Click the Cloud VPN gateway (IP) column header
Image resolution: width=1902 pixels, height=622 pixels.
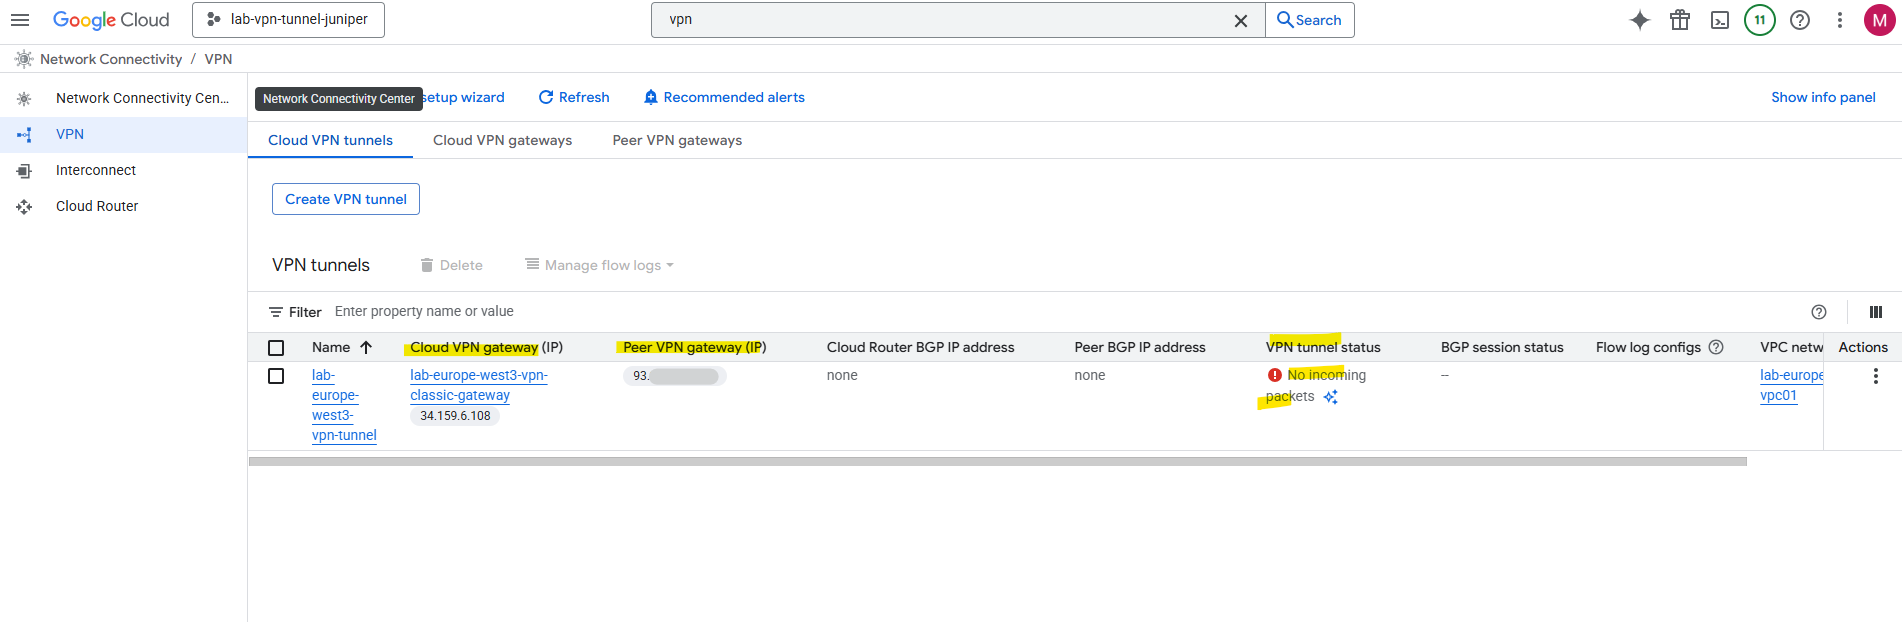486,347
